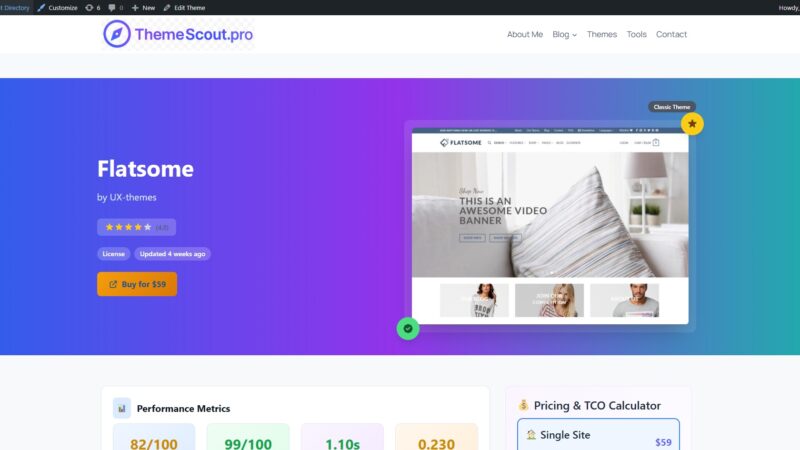Go to the Themes menu item
This screenshot has height=450, width=800.
pos(602,34)
